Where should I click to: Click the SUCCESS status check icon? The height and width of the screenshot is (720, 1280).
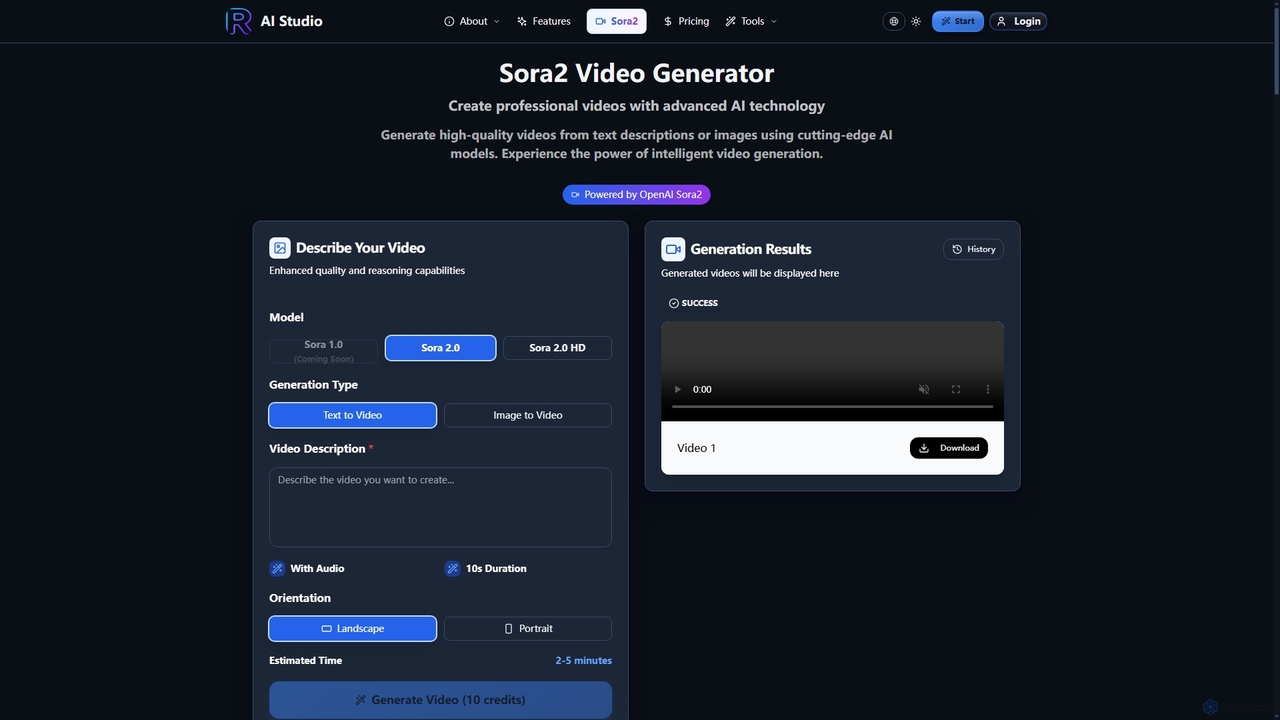click(674, 303)
